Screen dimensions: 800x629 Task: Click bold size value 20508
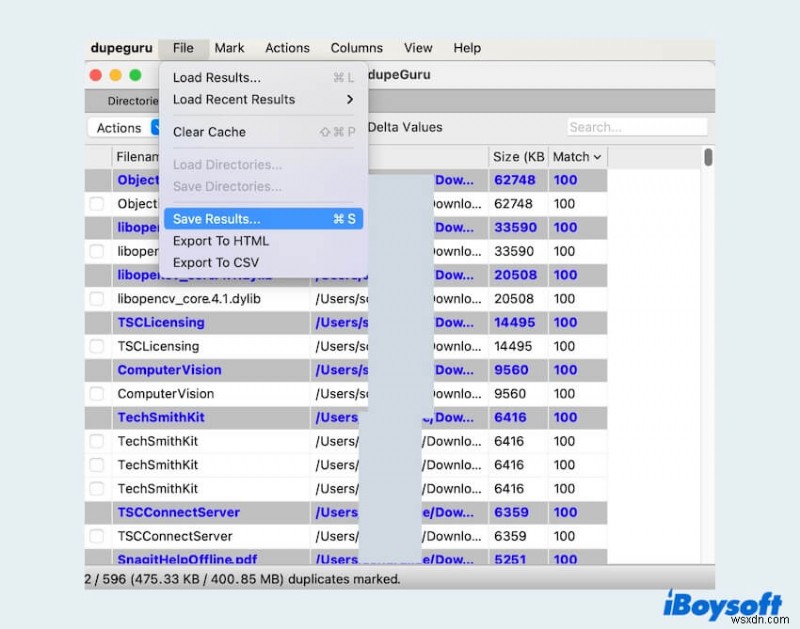click(x=515, y=275)
